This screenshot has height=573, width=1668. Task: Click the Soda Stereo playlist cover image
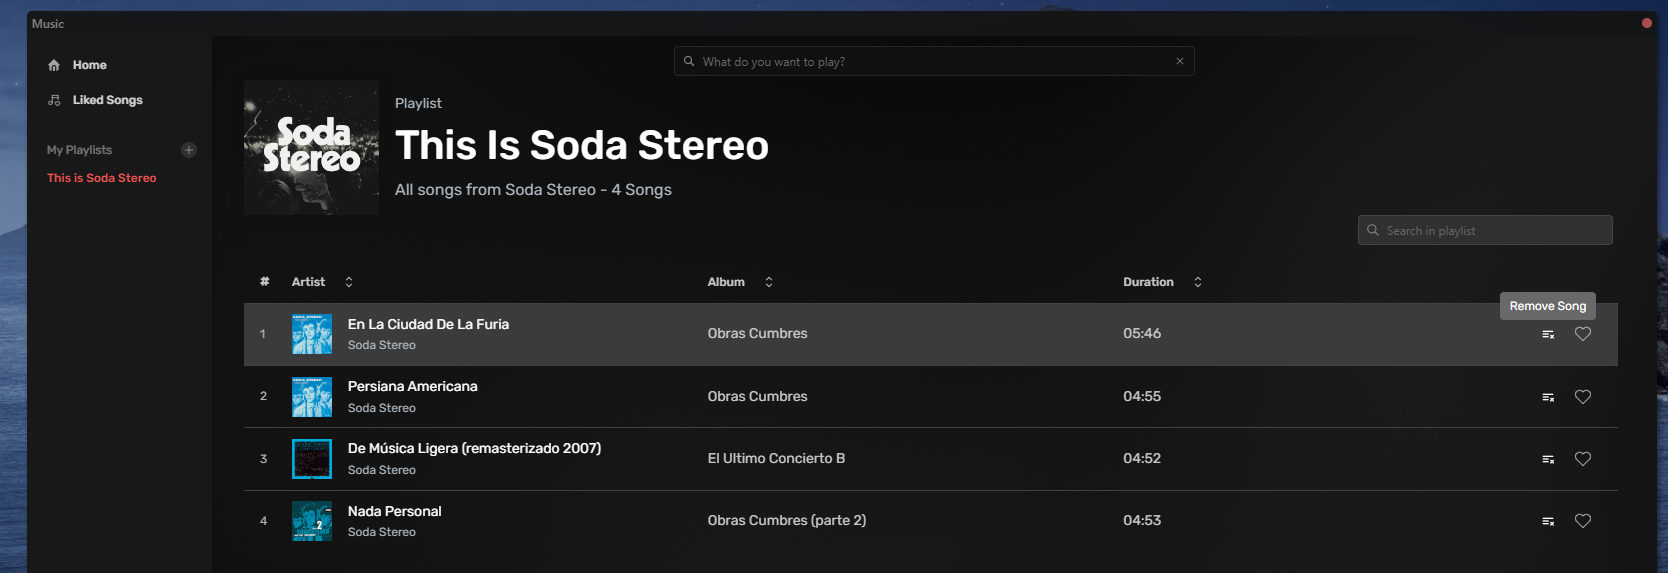[311, 147]
